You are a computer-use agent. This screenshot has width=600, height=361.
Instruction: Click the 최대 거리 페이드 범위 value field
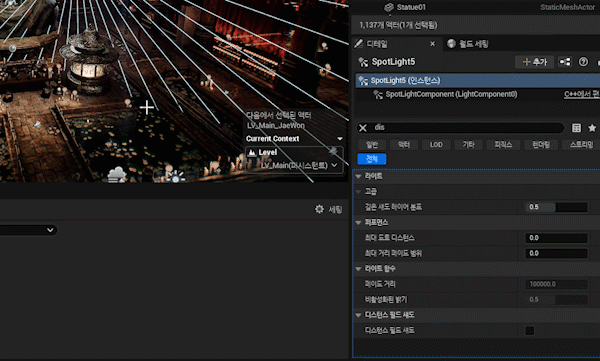pyautogui.click(x=556, y=253)
